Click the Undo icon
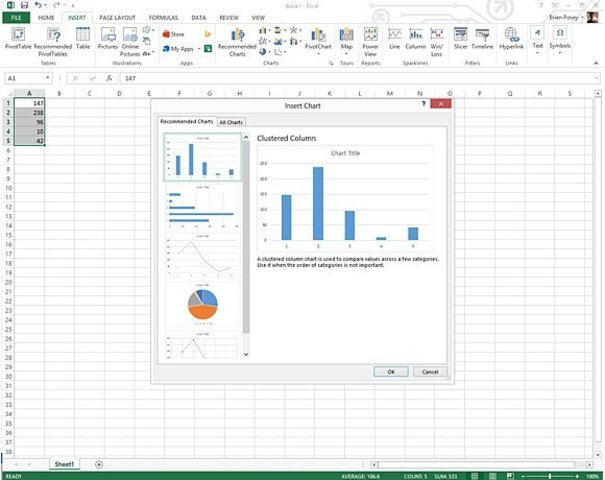 38,5
